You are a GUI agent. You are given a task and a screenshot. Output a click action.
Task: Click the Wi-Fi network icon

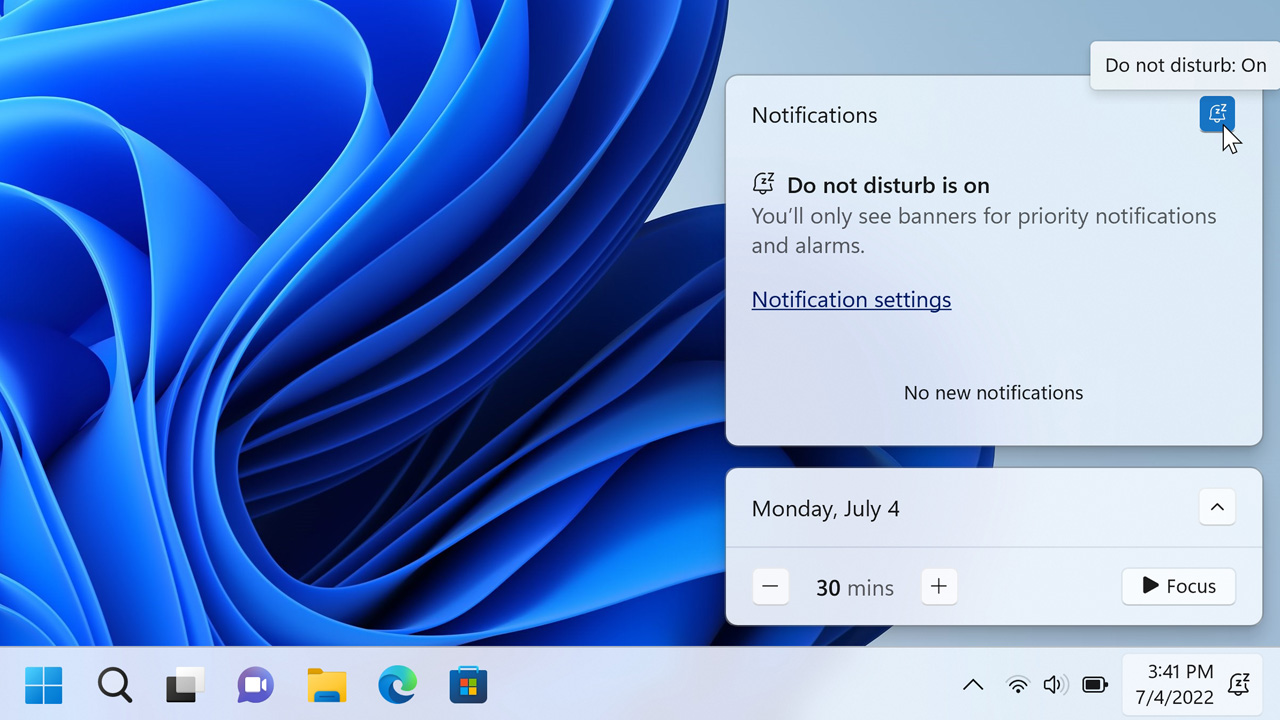pyautogui.click(x=1018, y=685)
